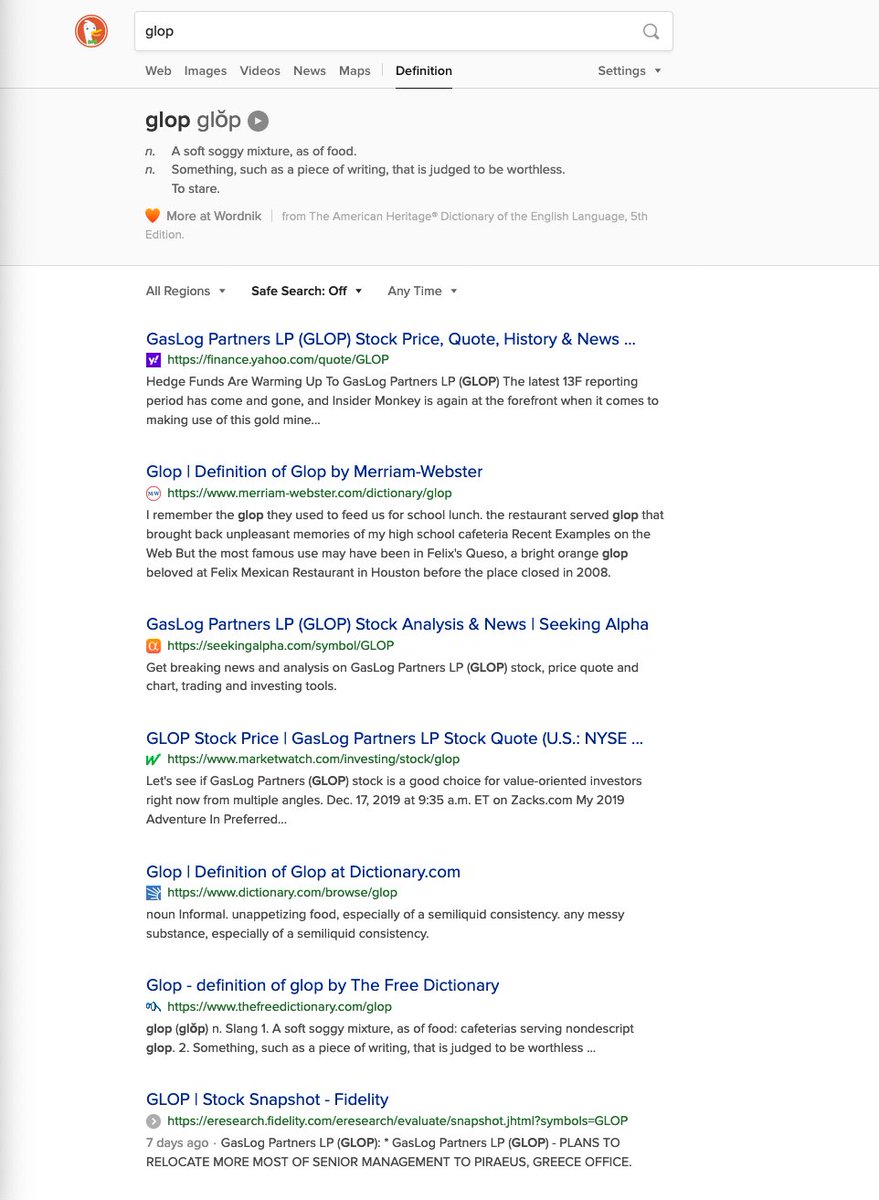The height and width of the screenshot is (1200, 879).
Task: Click the '7 days ago' timestamp
Action: 177,1143
